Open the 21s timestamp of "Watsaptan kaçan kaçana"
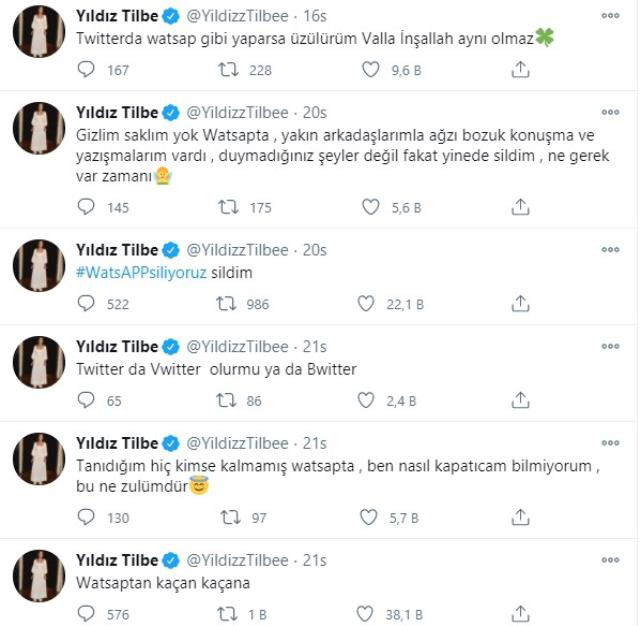Screen dimensions: 640x626 click(314, 560)
